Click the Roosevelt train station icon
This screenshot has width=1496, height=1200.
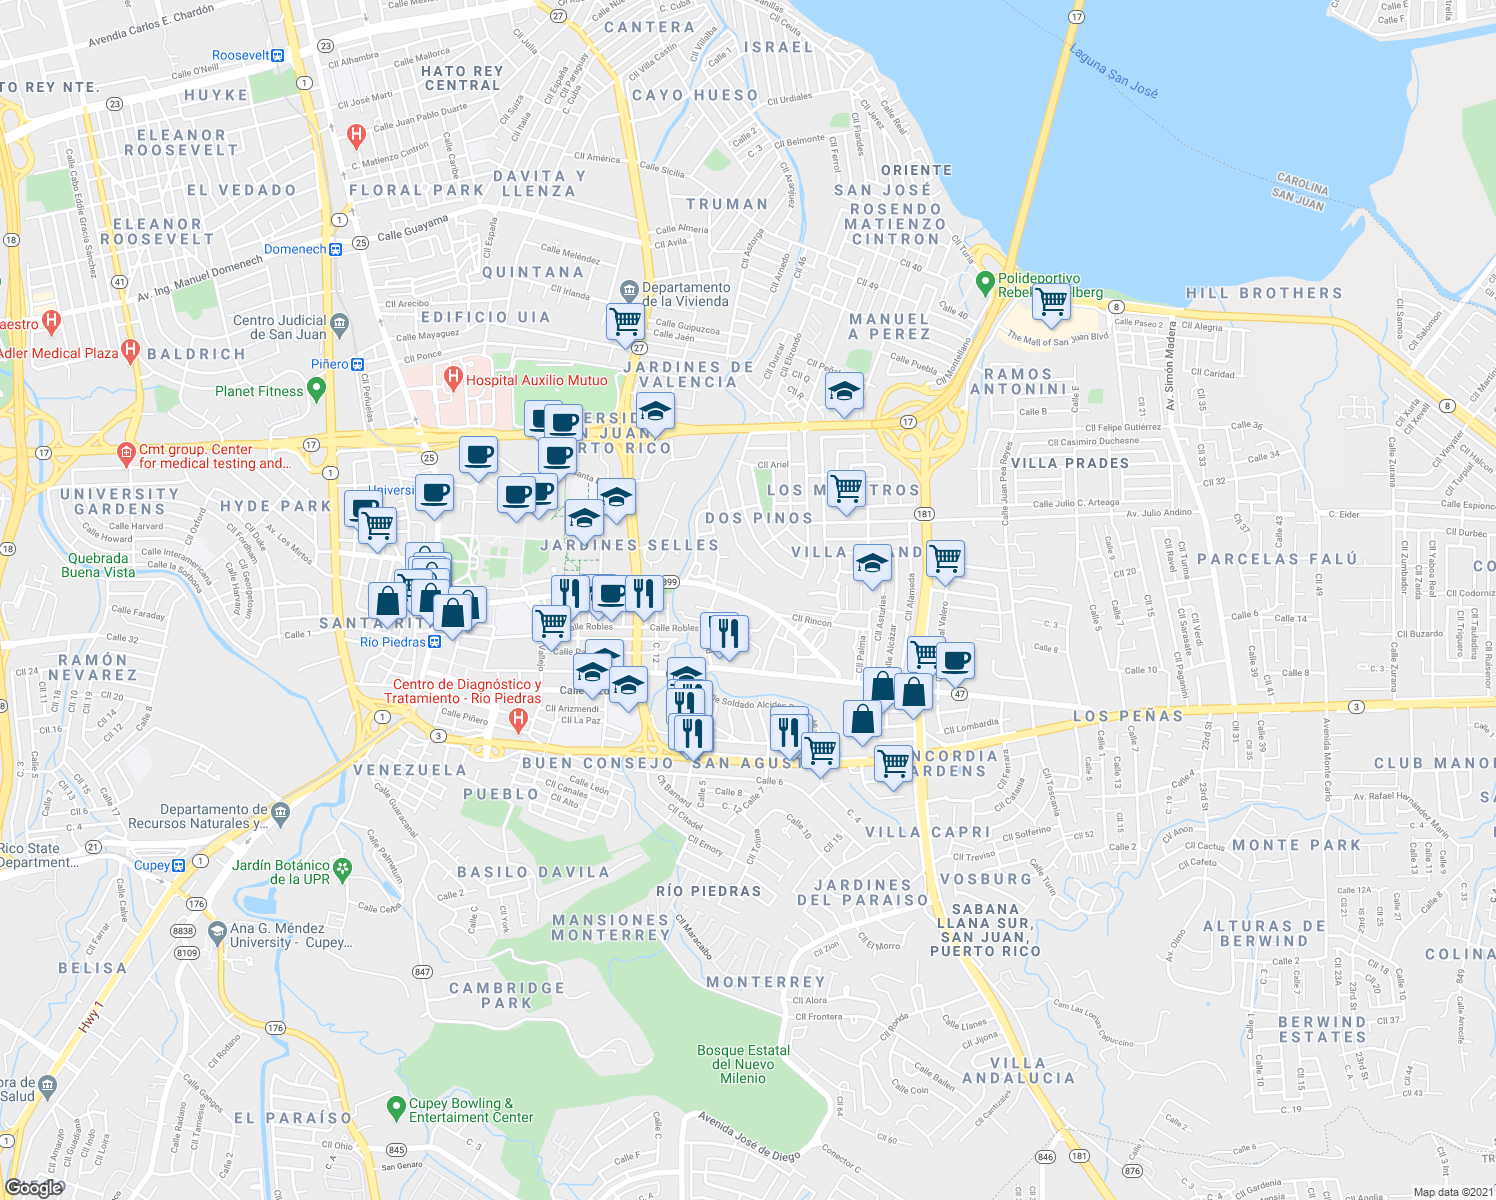click(277, 54)
